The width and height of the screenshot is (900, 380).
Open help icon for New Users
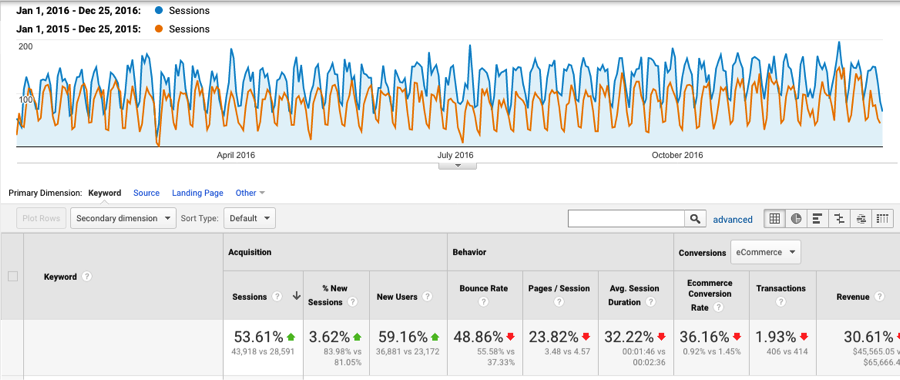[x=427, y=297]
